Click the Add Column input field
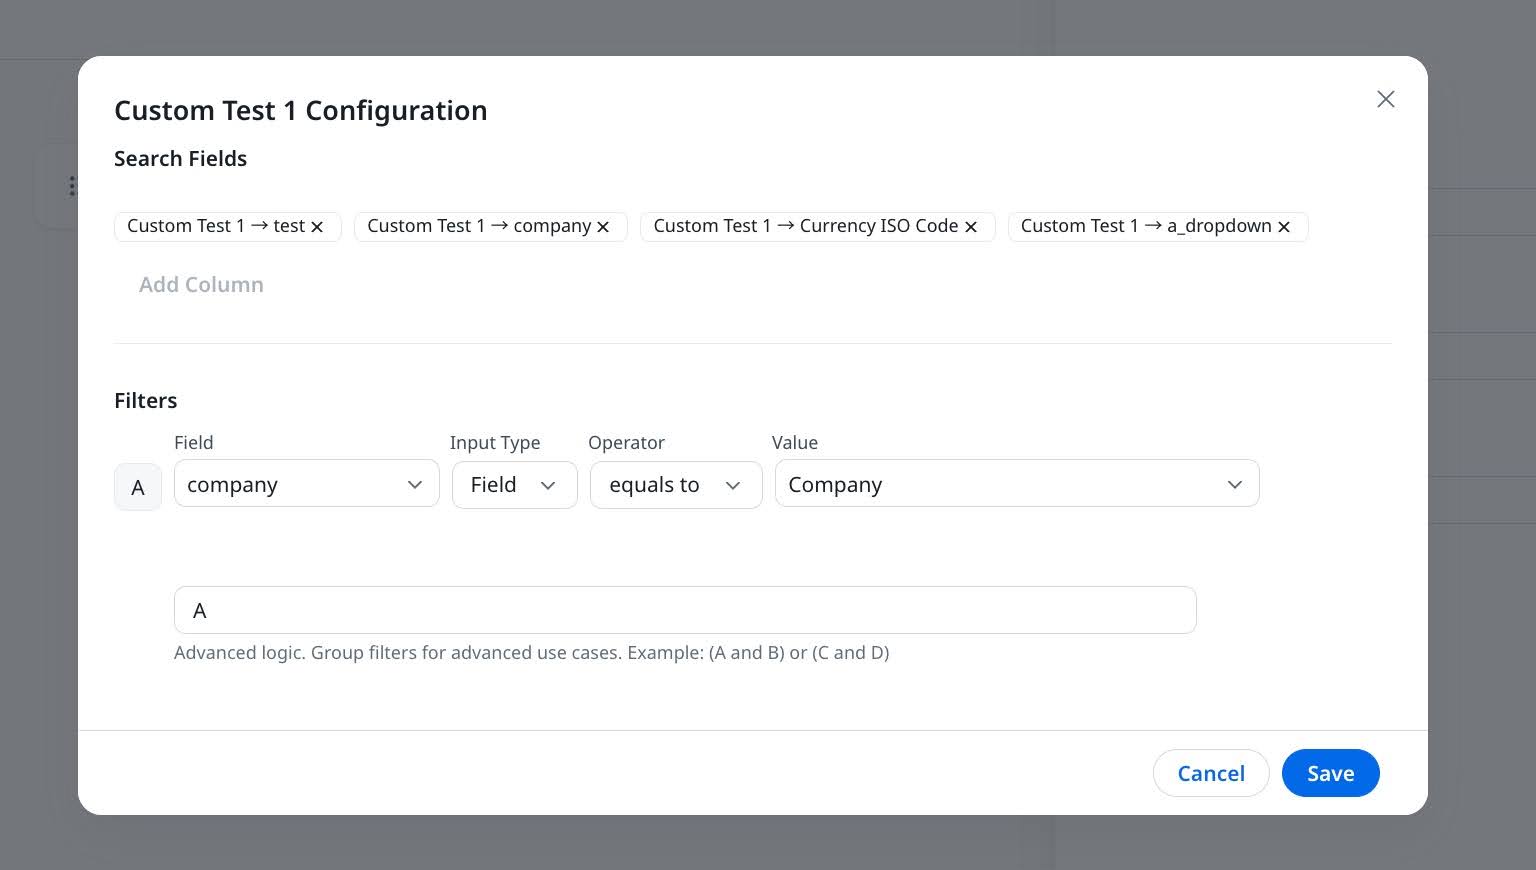 201,285
